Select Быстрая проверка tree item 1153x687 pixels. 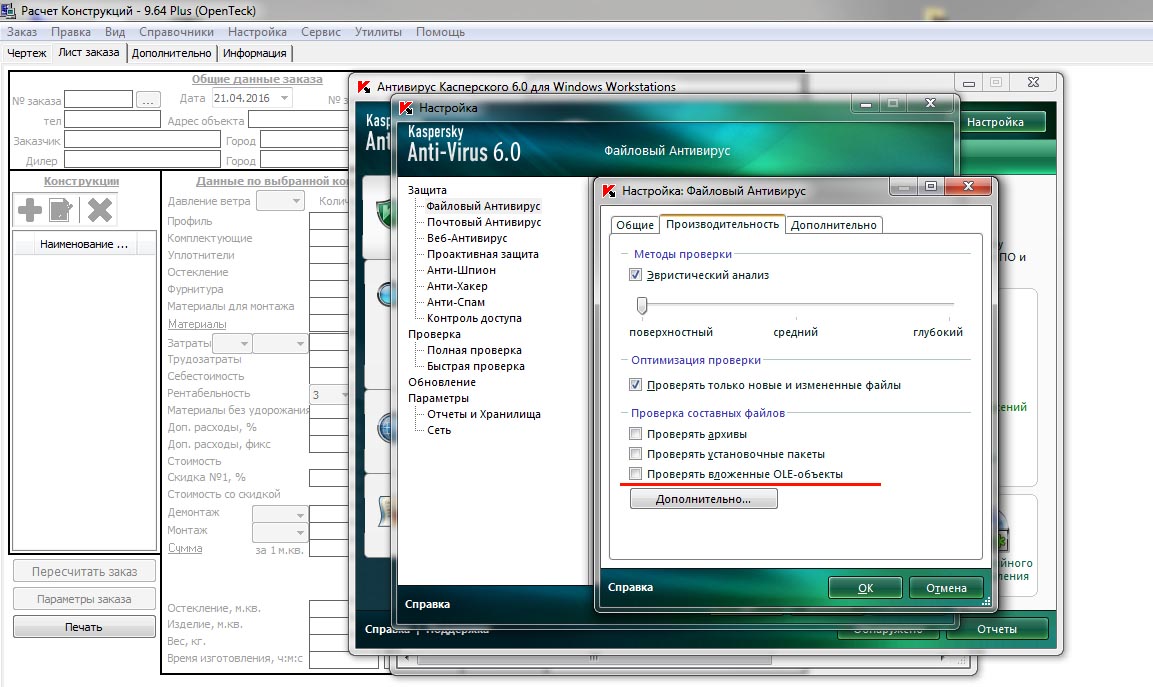476,366
